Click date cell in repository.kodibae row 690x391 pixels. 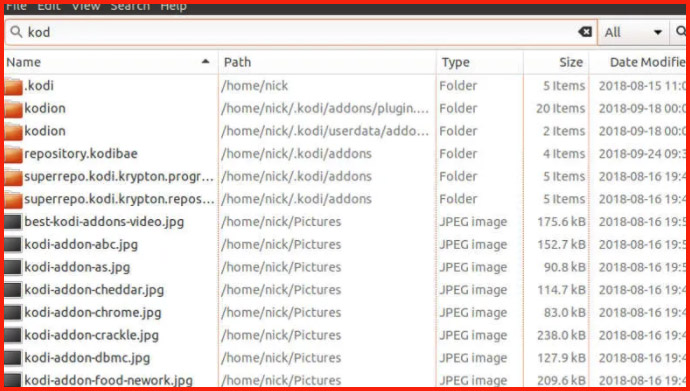[x=642, y=154]
